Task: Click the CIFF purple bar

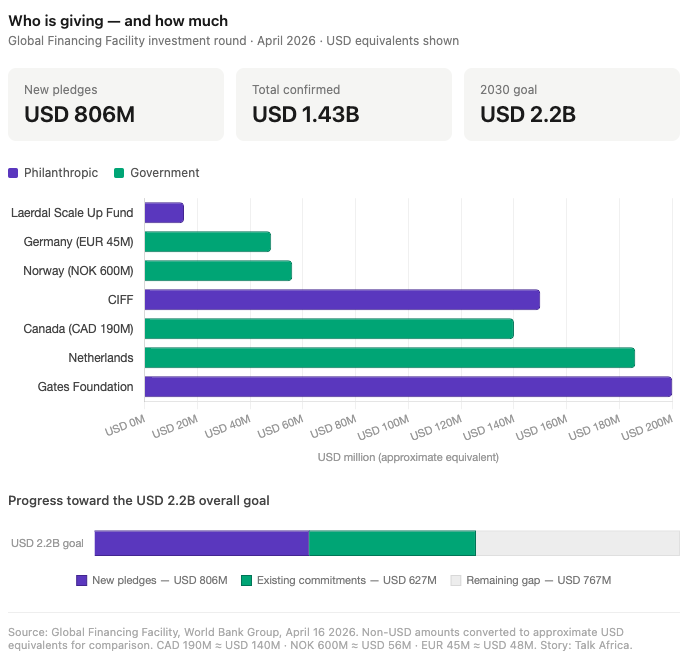Action: (x=342, y=300)
